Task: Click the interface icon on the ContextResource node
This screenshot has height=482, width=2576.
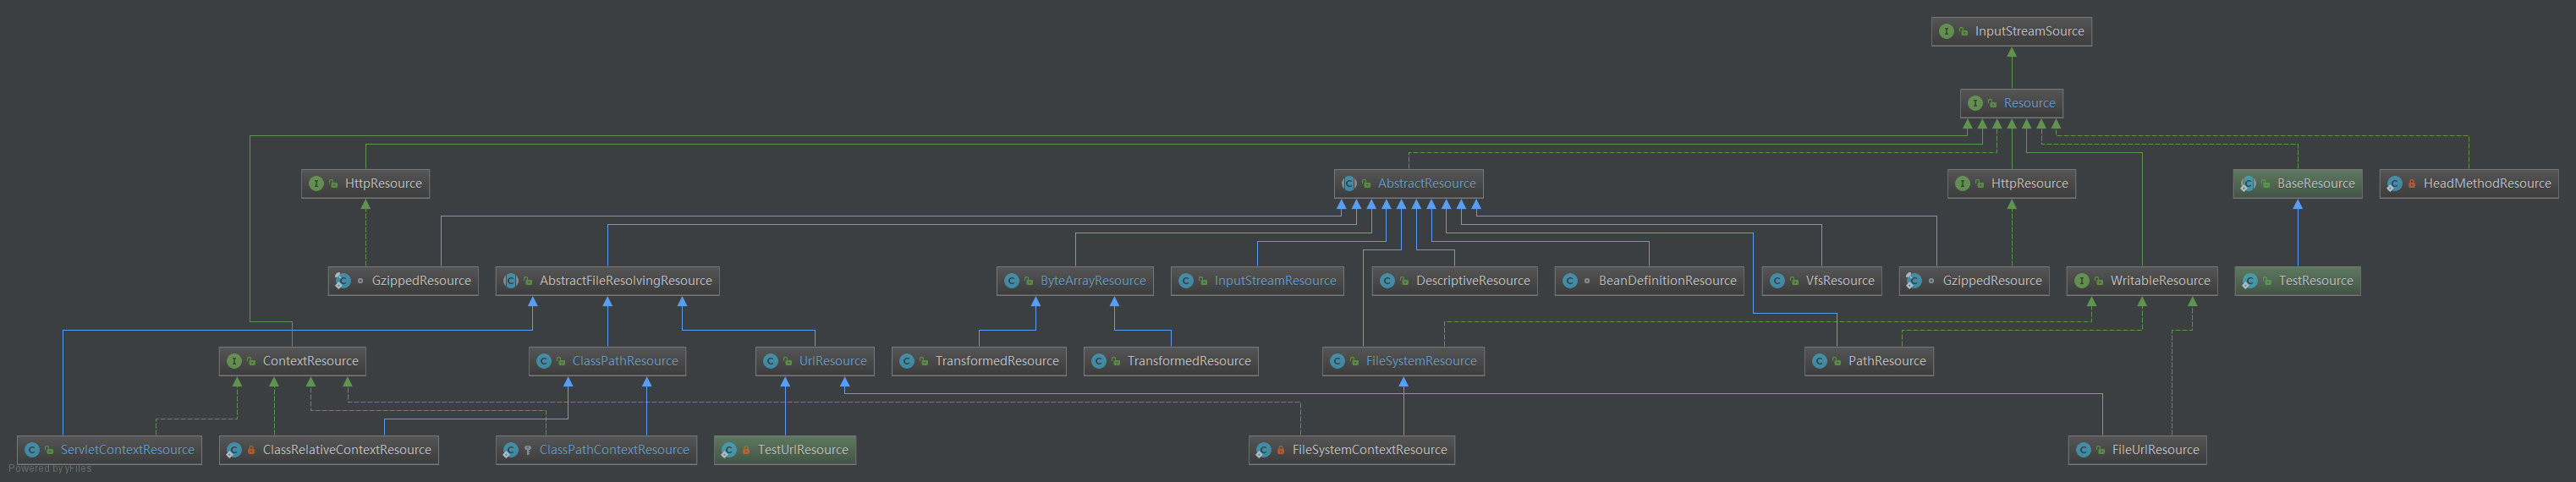Action: coord(234,361)
